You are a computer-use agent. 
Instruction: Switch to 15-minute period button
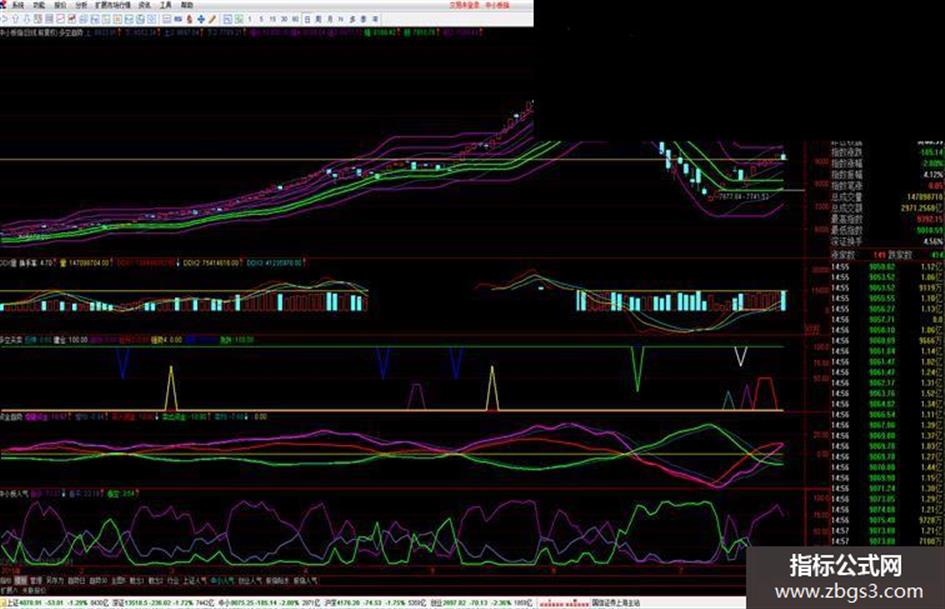point(272,19)
